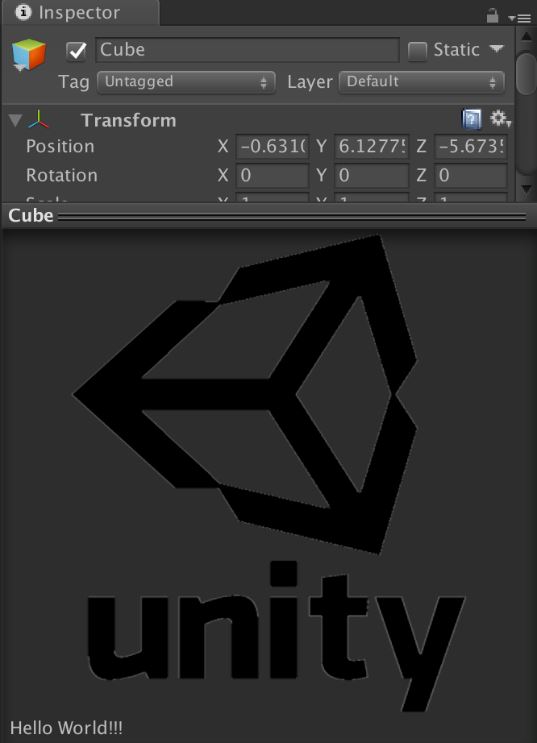This screenshot has height=743, width=537.
Task: Click the Cube name input field
Action: (247, 50)
